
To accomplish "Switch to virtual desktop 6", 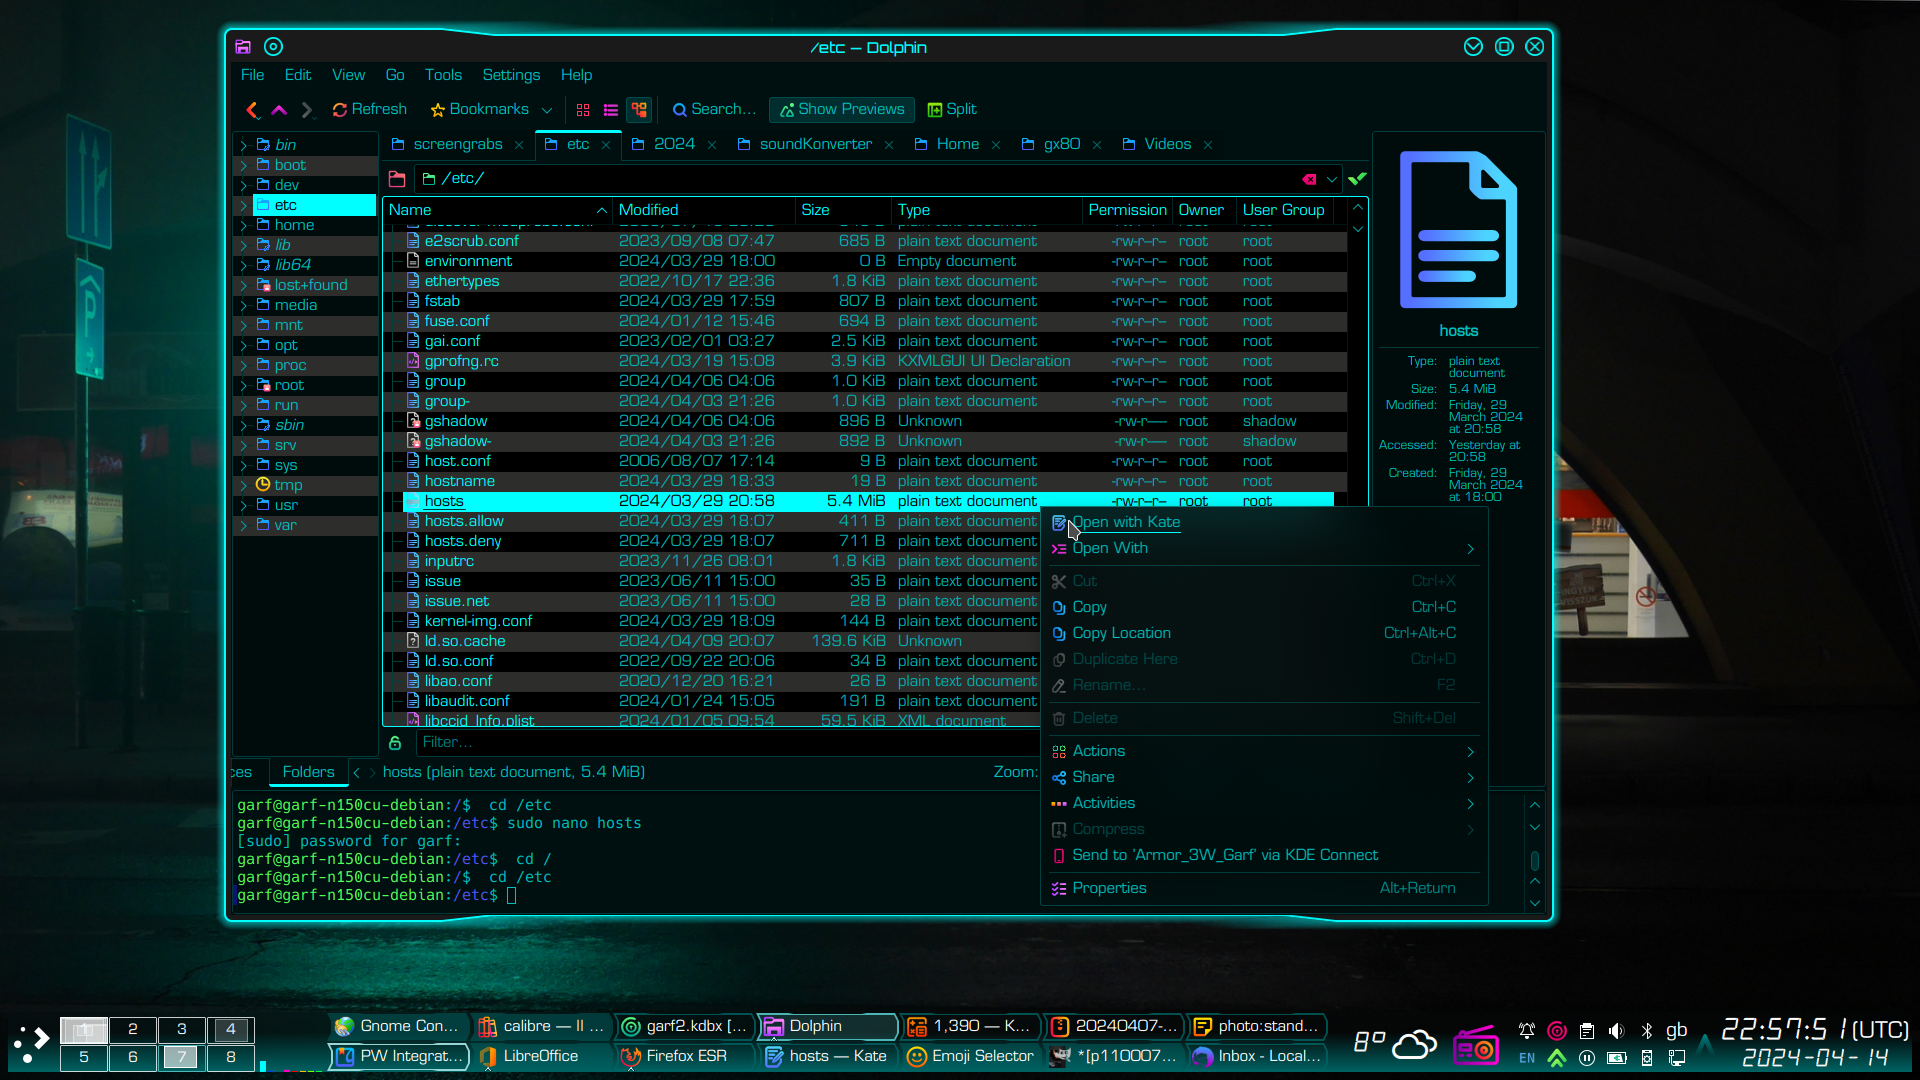I will 132,1057.
